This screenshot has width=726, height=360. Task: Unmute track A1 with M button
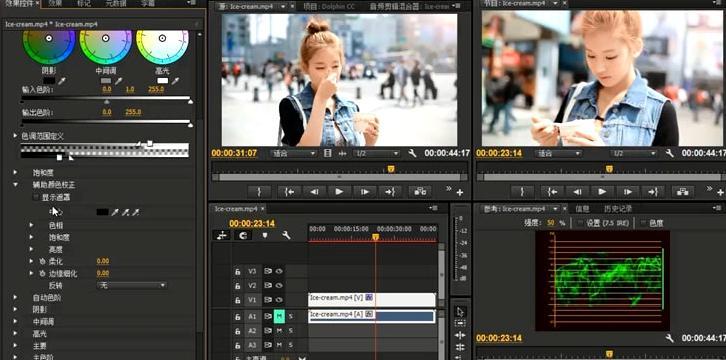279,317
